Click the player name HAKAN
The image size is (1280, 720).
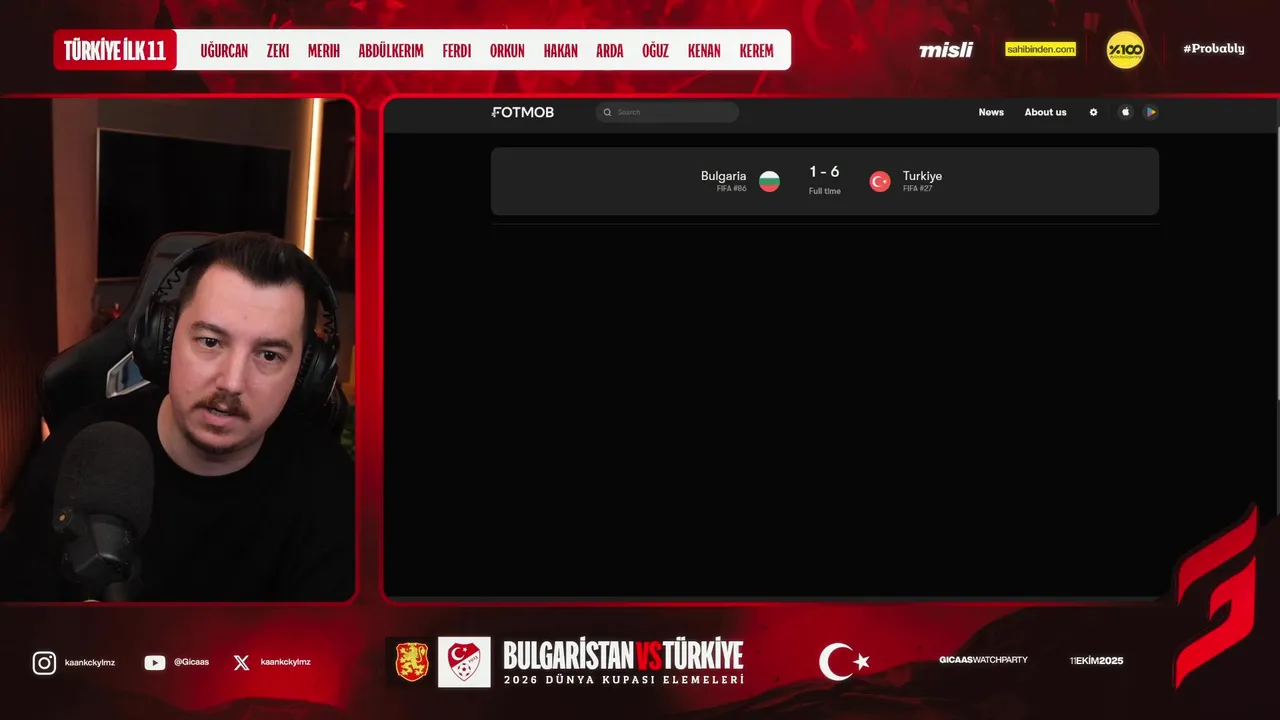(x=561, y=51)
